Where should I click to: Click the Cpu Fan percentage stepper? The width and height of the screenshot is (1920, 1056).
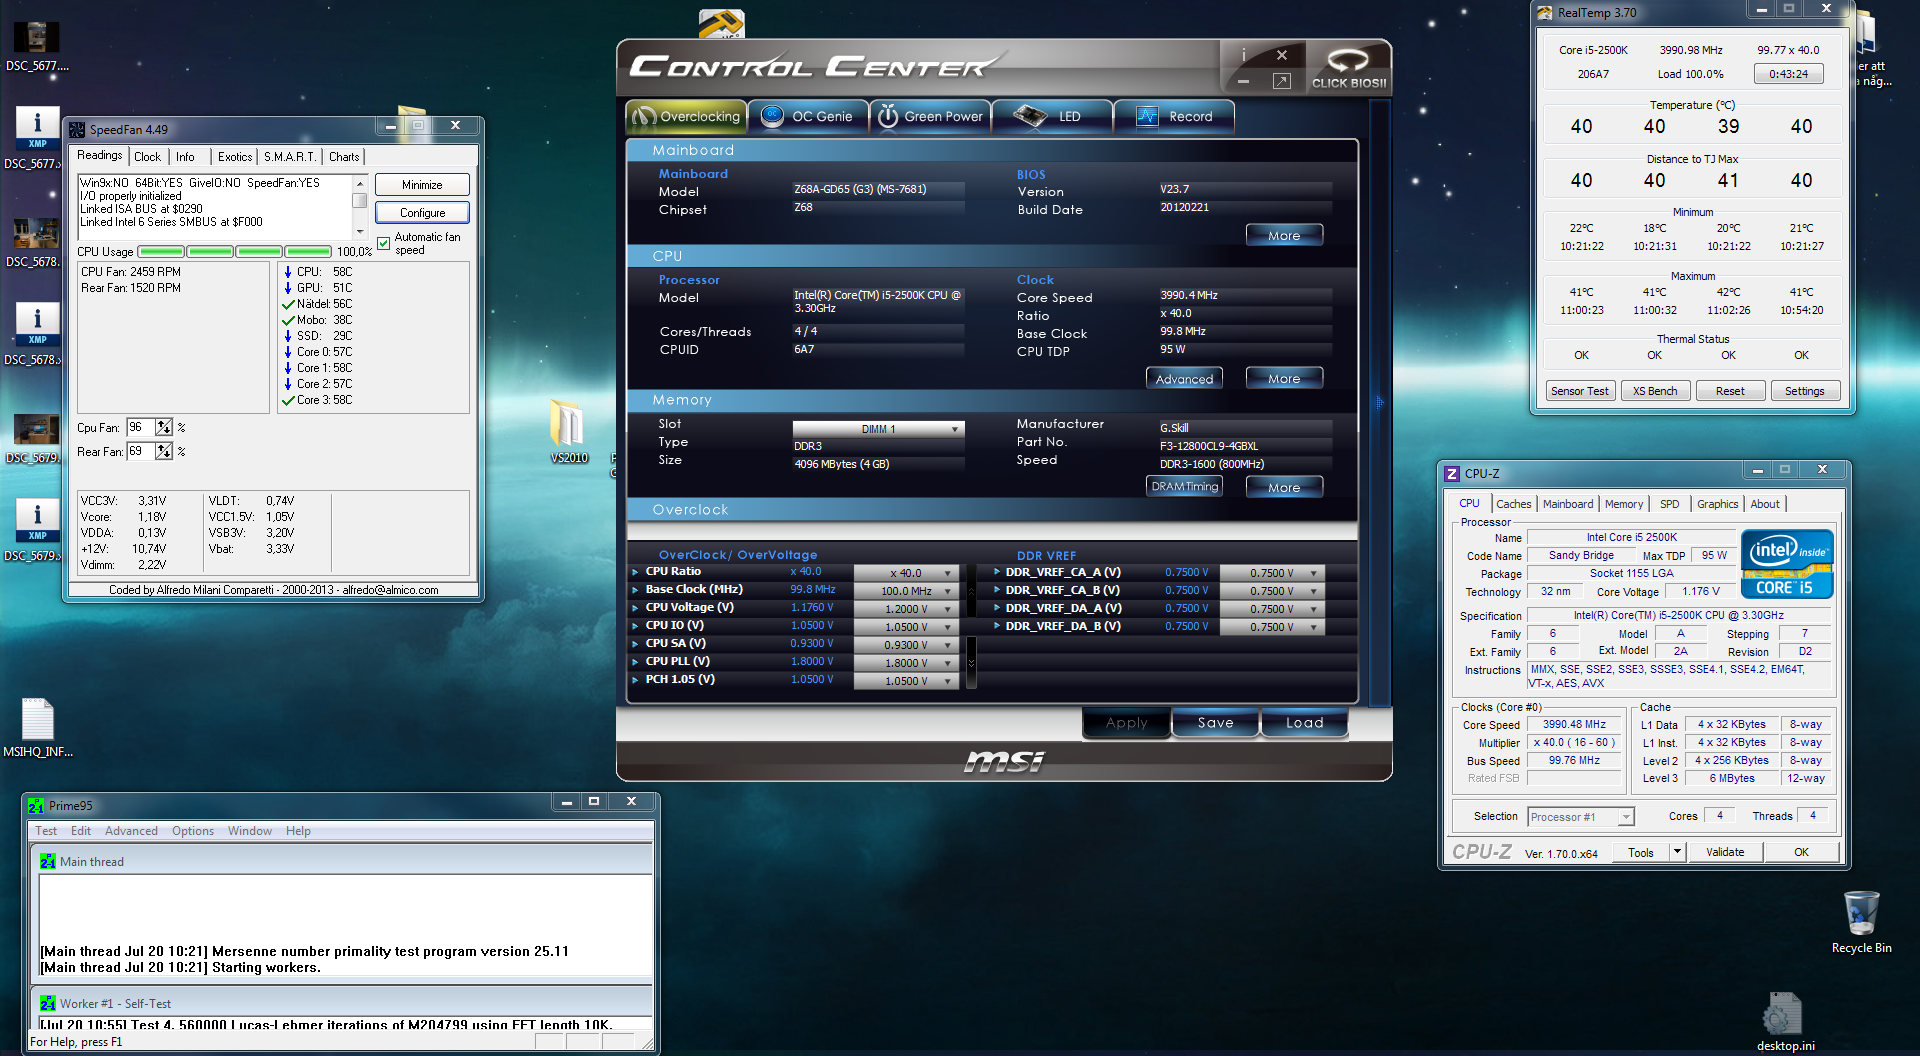pyautogui.click(x=164, y=427)
